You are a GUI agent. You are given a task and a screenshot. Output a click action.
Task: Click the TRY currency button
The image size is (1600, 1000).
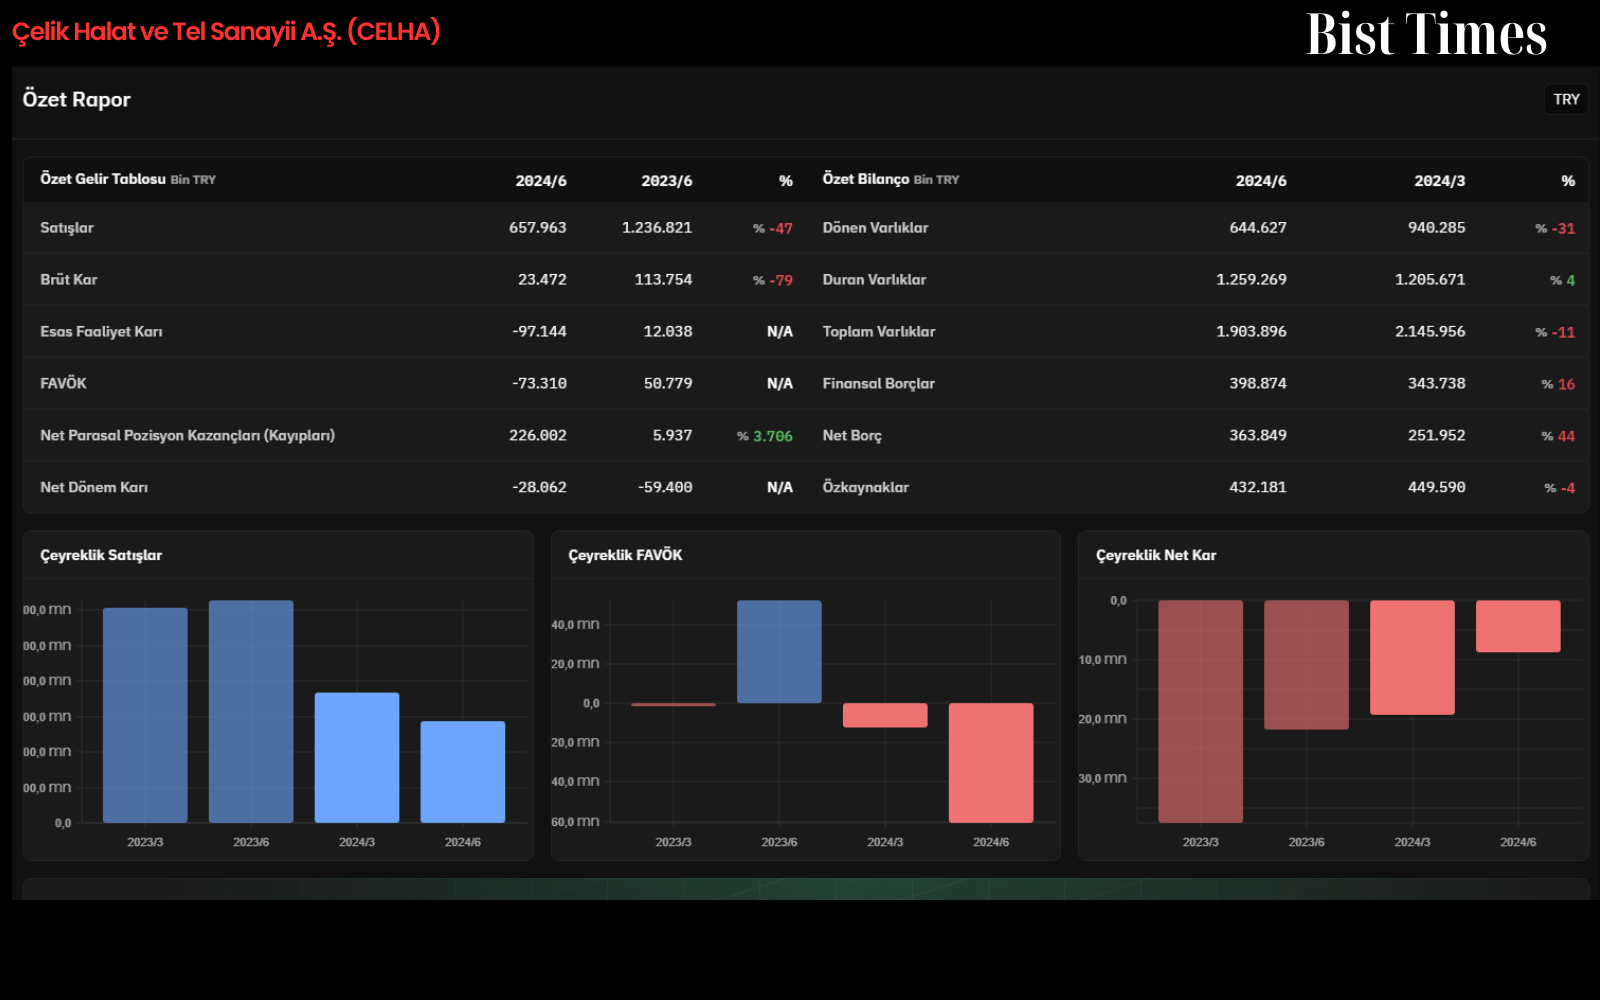click(x=1566, y=99)
